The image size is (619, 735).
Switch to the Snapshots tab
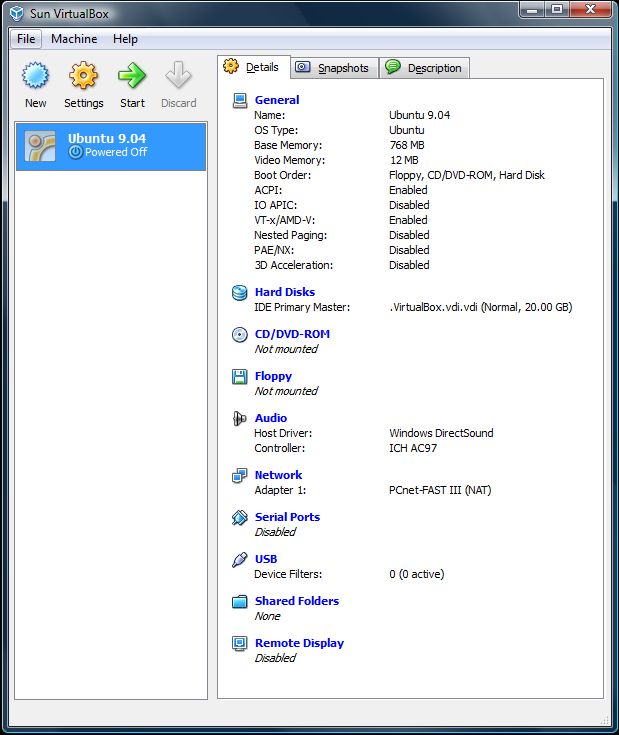coord(335,68)
